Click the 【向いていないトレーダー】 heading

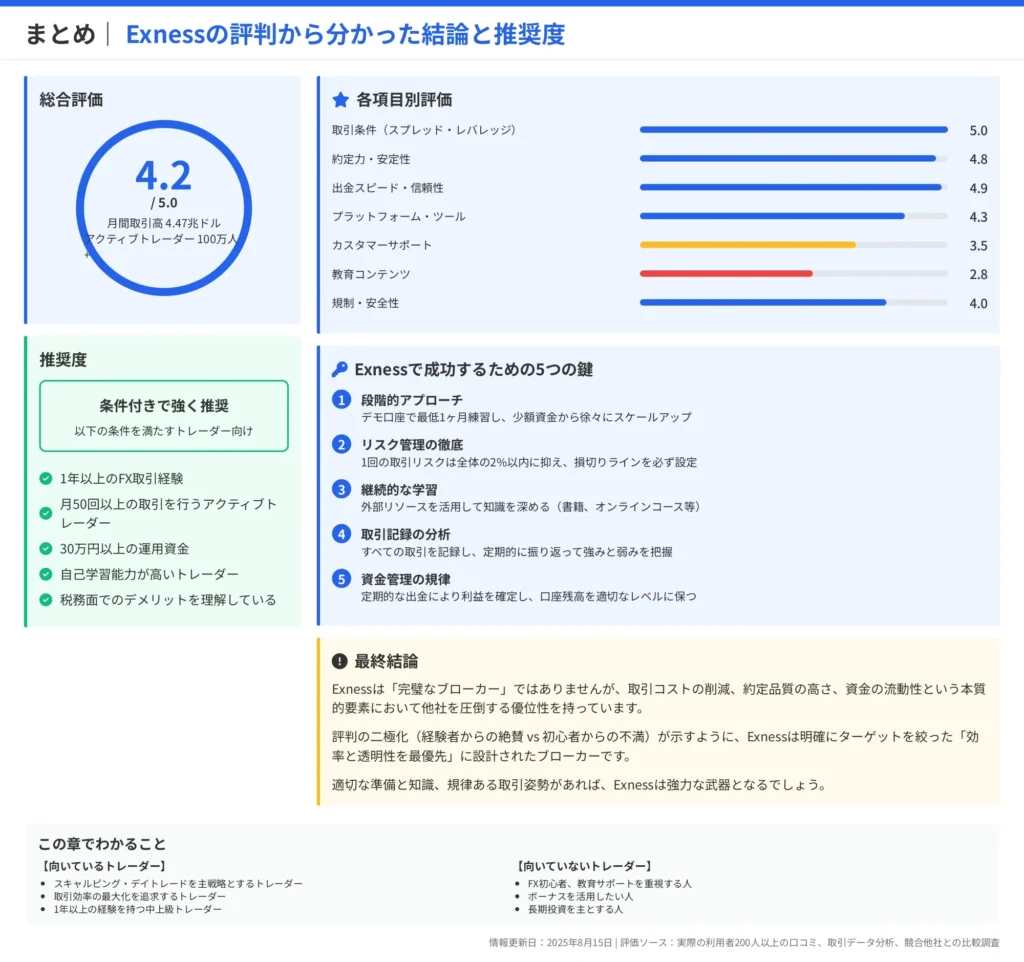(584, 866)
